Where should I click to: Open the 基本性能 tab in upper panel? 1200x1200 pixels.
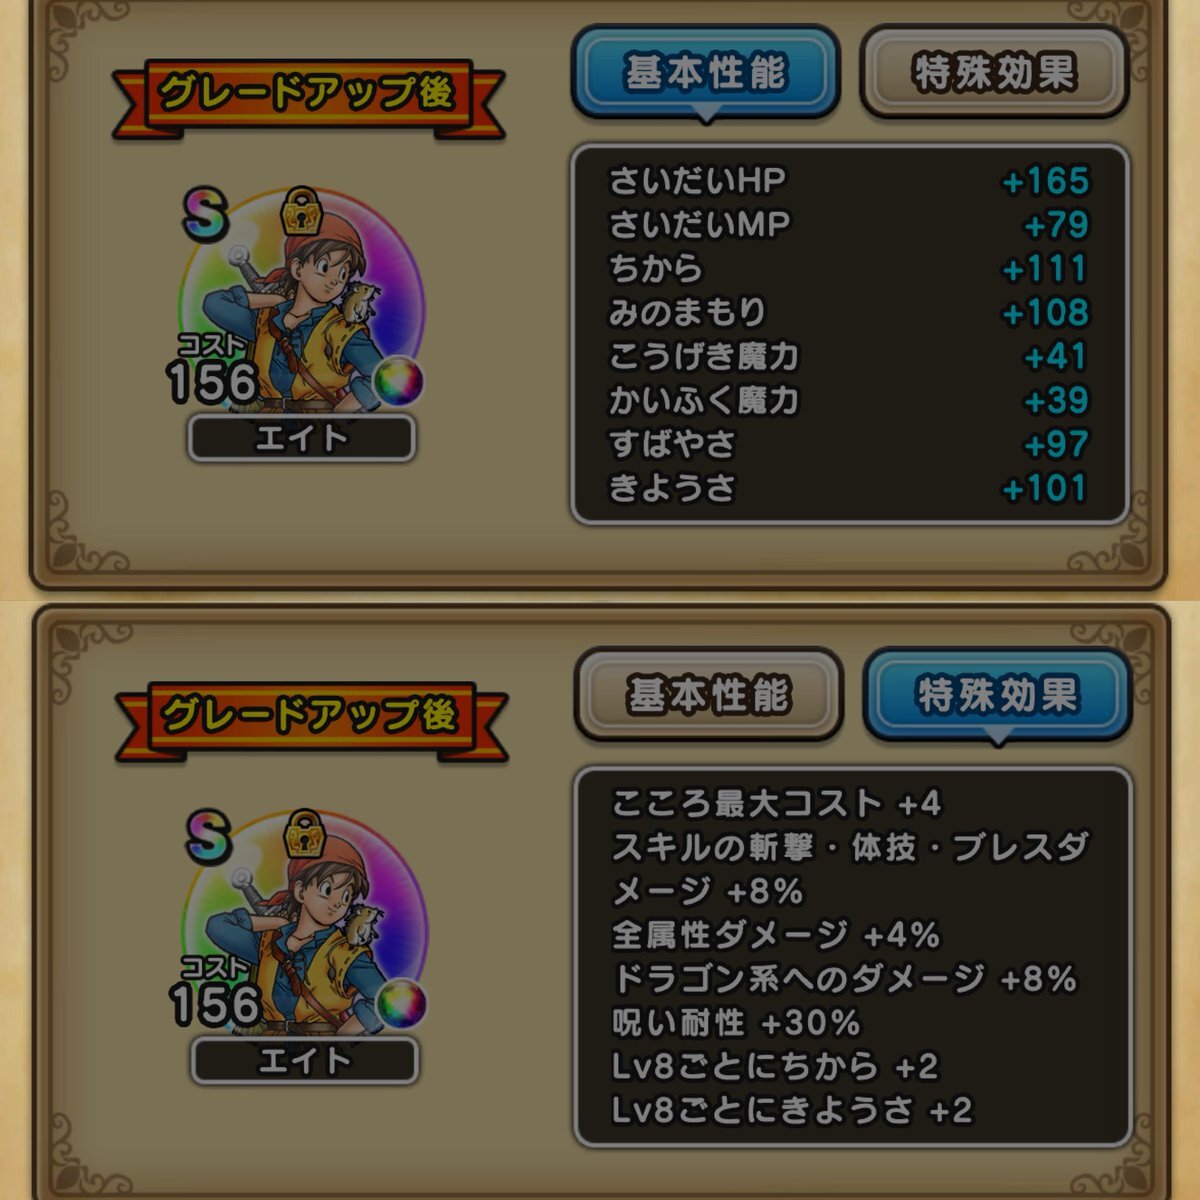(x=705, y=73)
